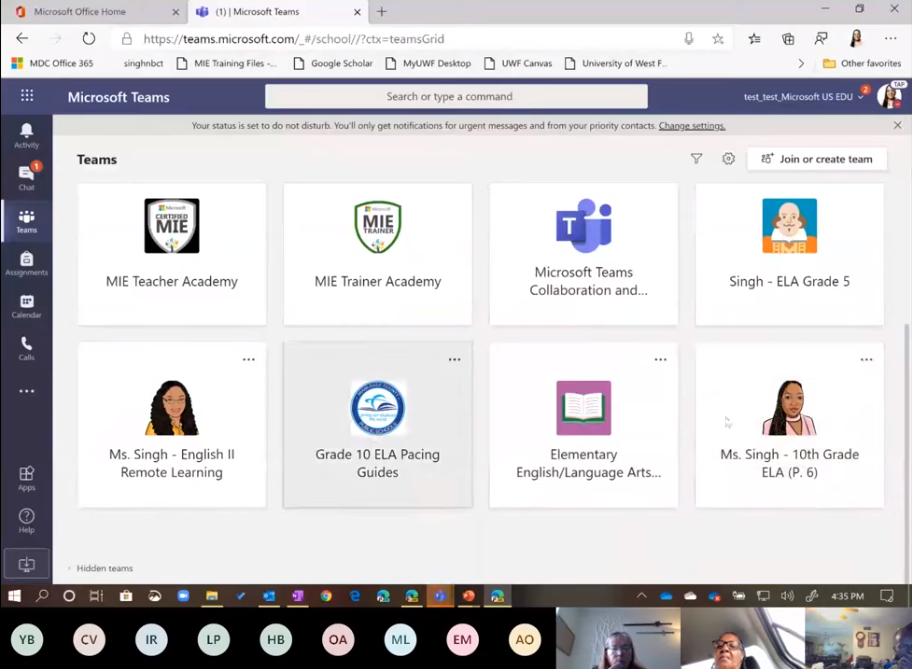Open more options for Ms. Singh 10th Grade ELA
The width and height of the screenshot is (912, 669).
[866, 360]
